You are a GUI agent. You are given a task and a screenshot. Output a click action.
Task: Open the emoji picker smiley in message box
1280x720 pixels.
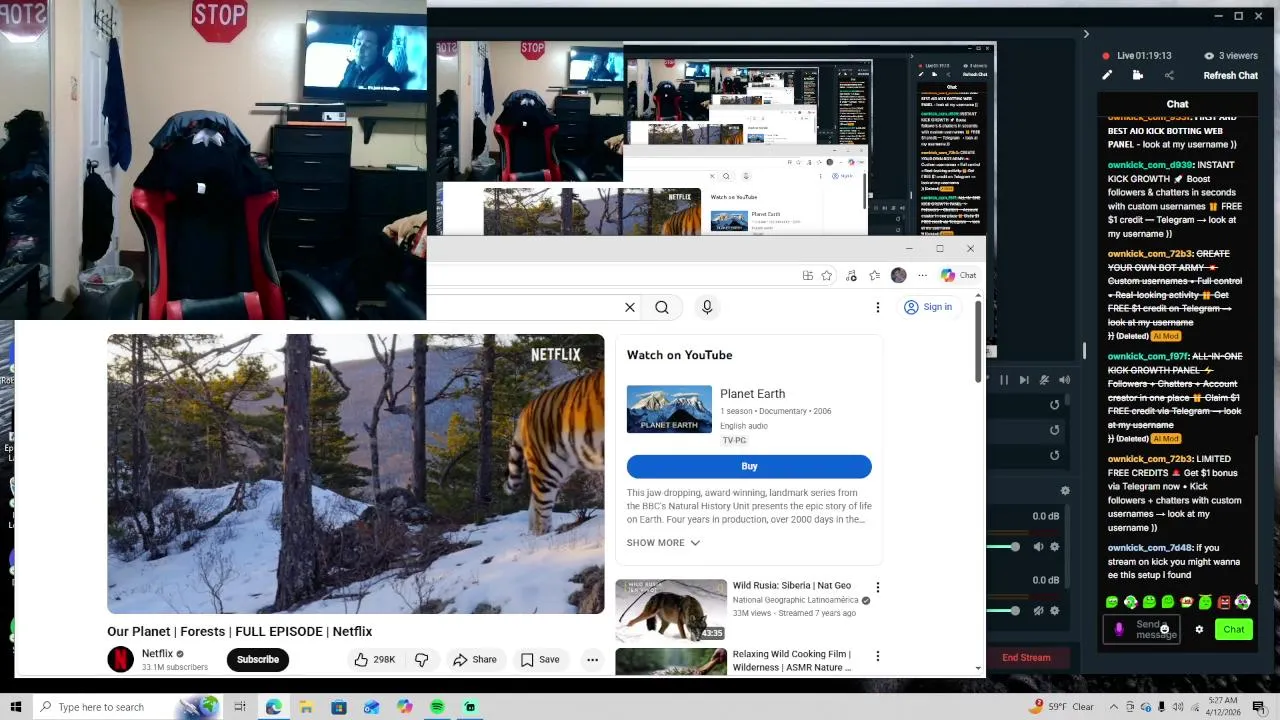coord(1164,629)
